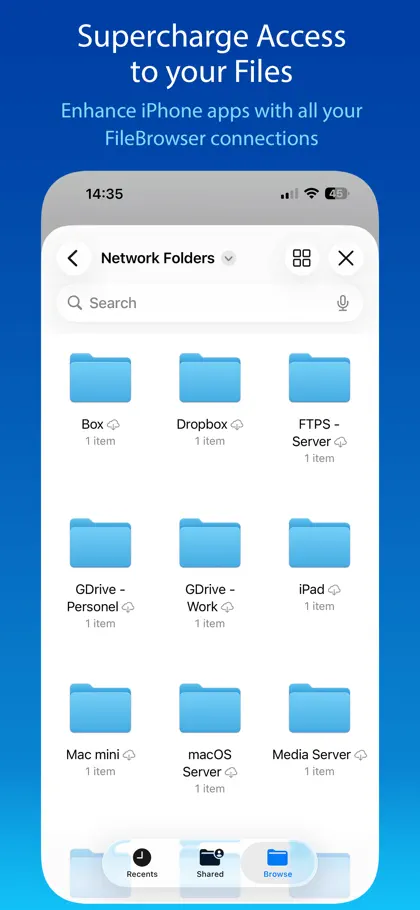
Task: Switch to grid view icon
Action: coord(302,258)
